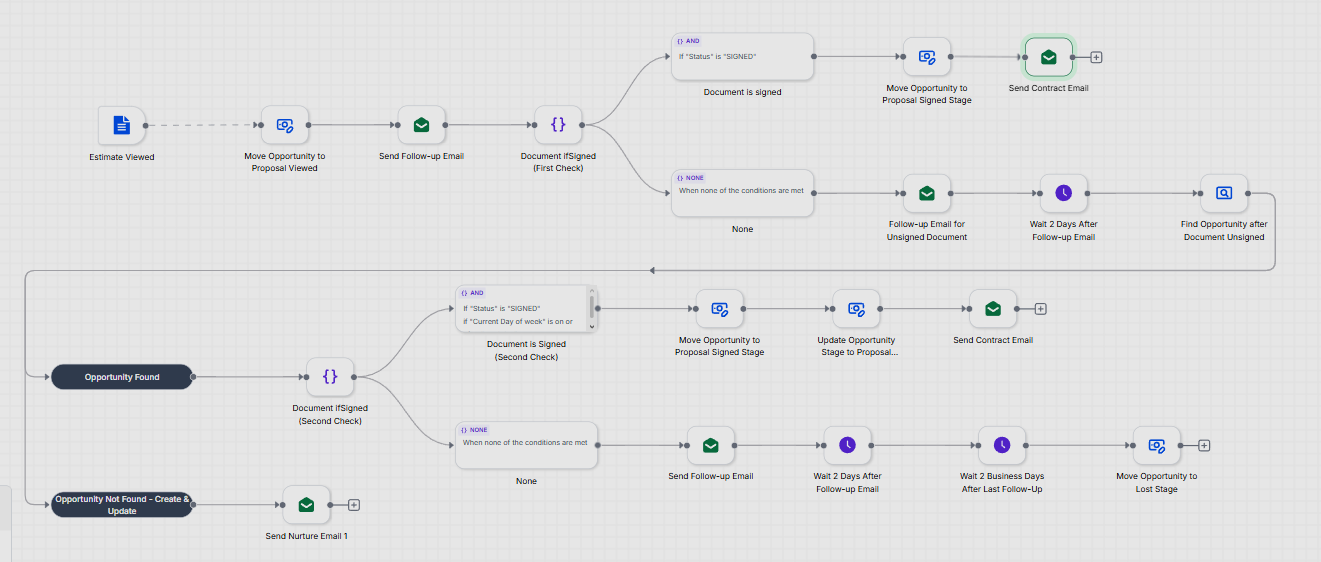Add step after second-branch Send Contract Email
The width and height of the screenshot is (1321, 562).
(x=1040, y=309)
